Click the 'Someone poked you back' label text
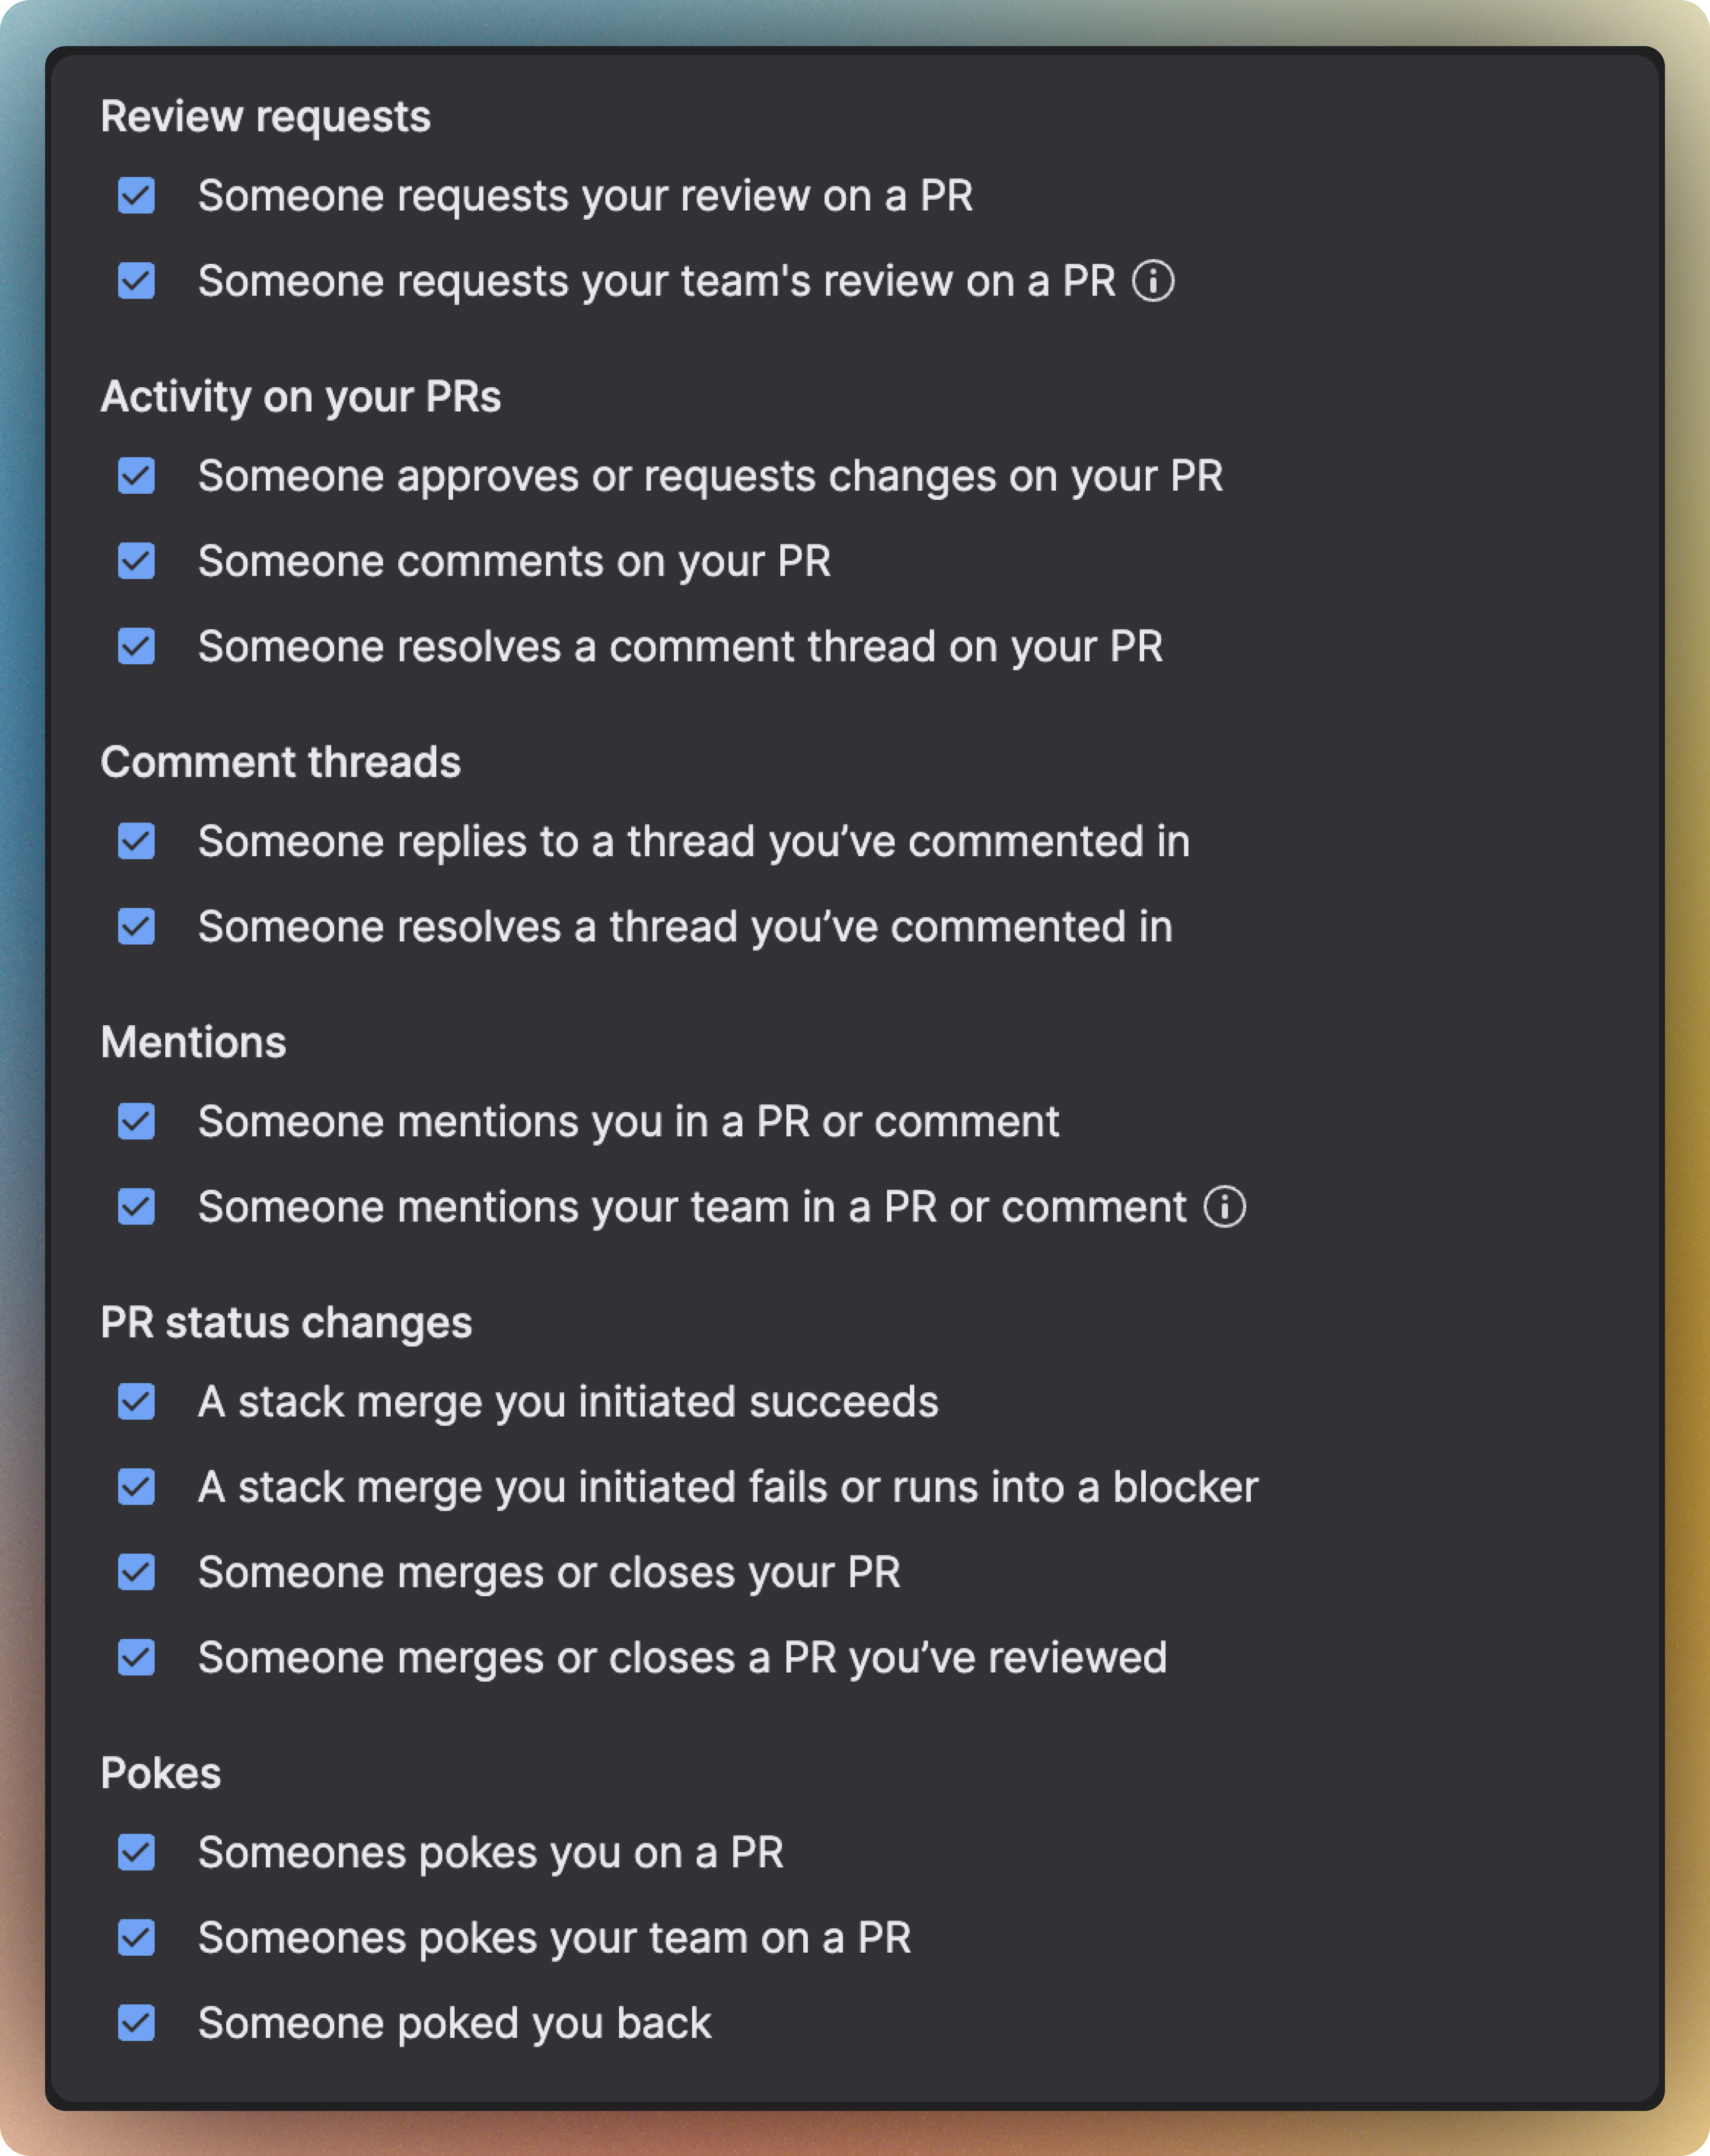Image resolution: width=1710 pixels, height=2156 pixels. coord(455,2024)
